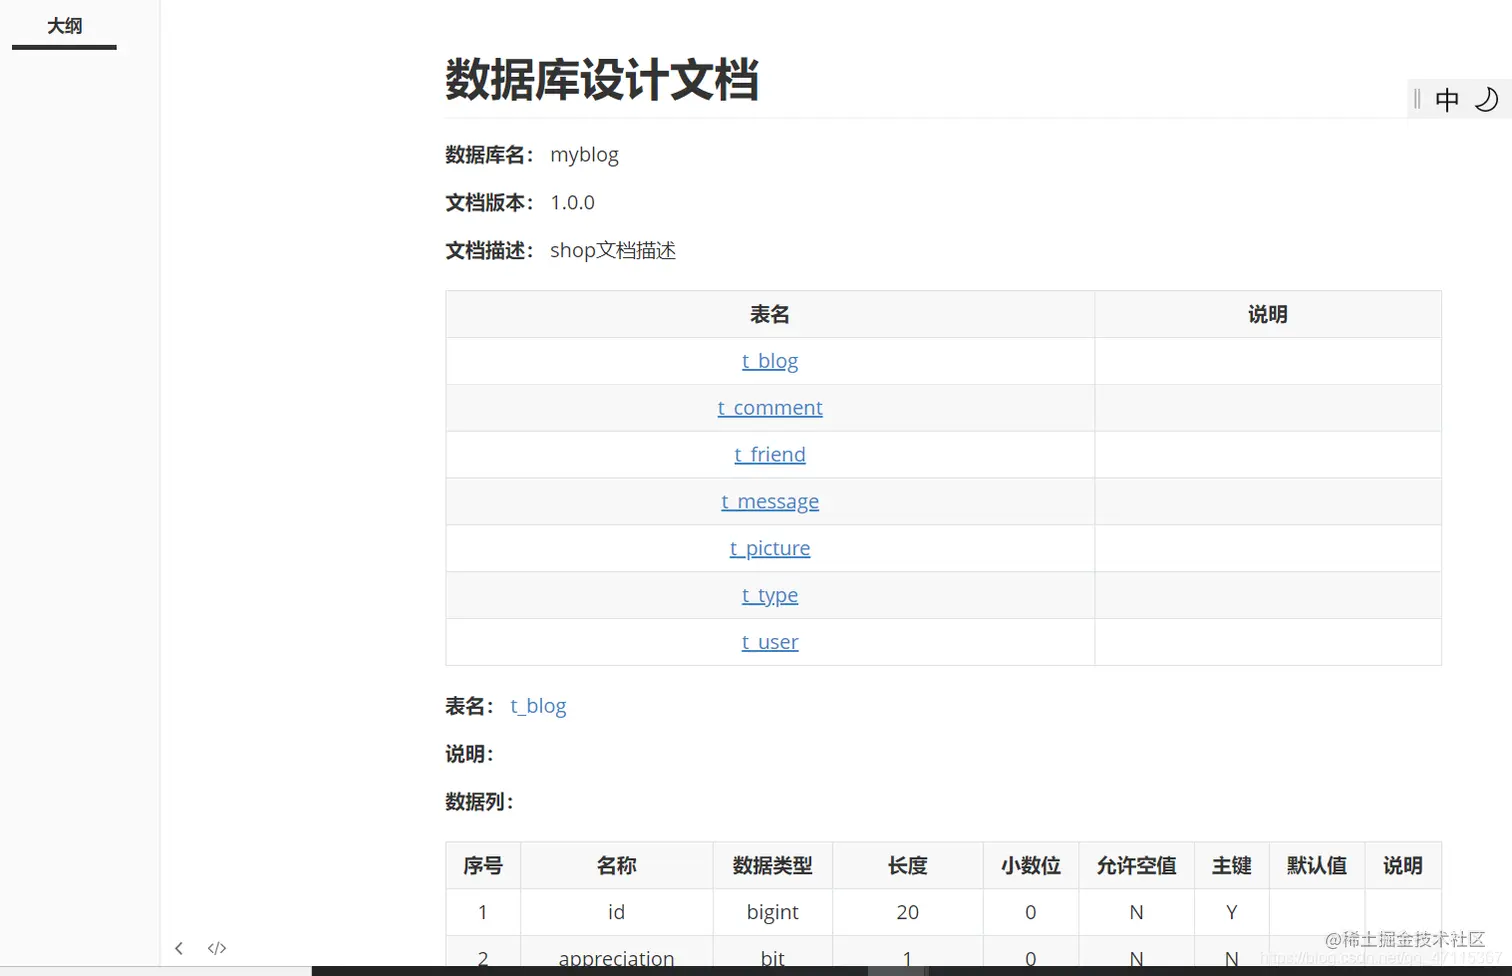Toggle dark mode with the moon icon
The height and width of the screenshot is (976, 1512).
point(1487,99)
